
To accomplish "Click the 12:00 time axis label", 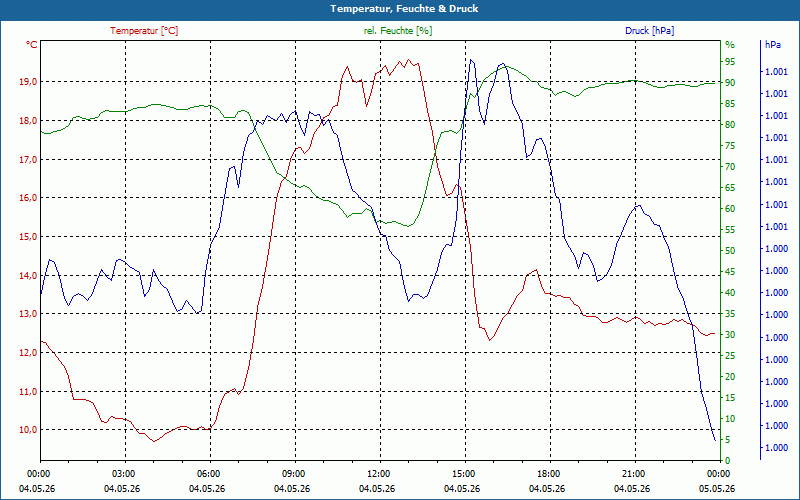I will [379, 474].
